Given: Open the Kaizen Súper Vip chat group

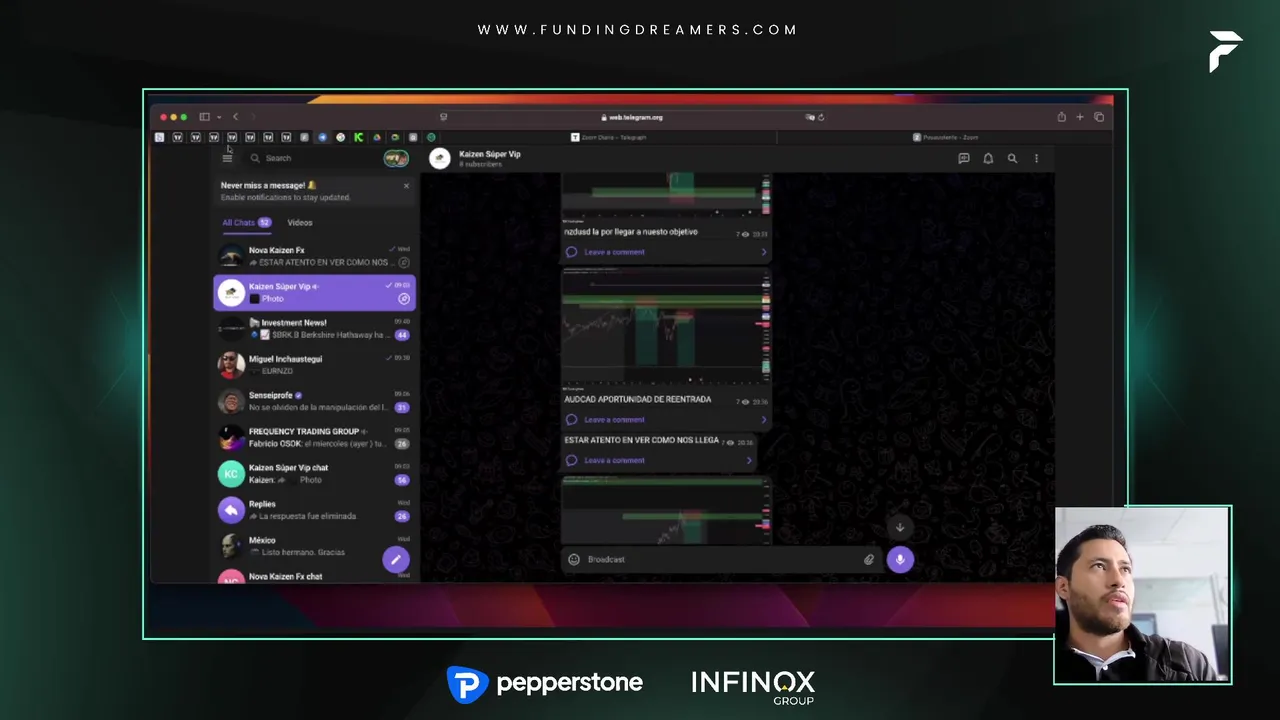Looking at the screenshot, I should tap(314, 474).
